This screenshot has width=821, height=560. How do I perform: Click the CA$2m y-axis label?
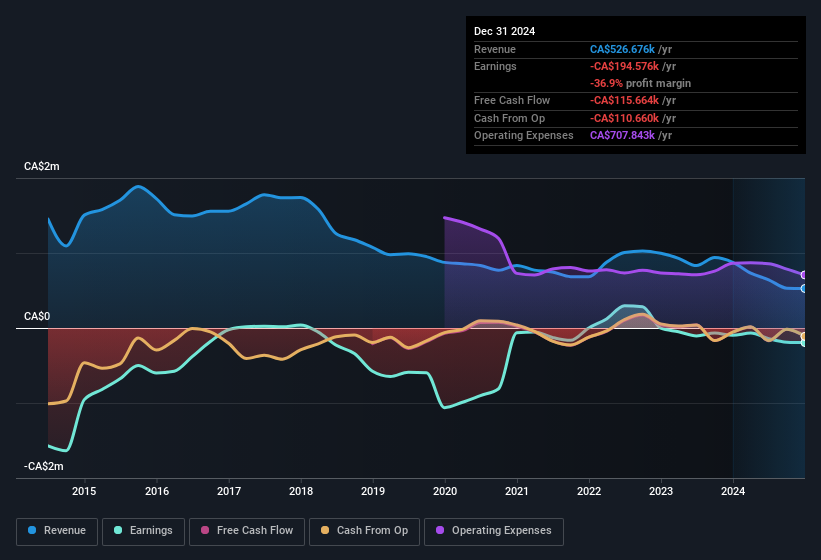(x=42, y=166)
